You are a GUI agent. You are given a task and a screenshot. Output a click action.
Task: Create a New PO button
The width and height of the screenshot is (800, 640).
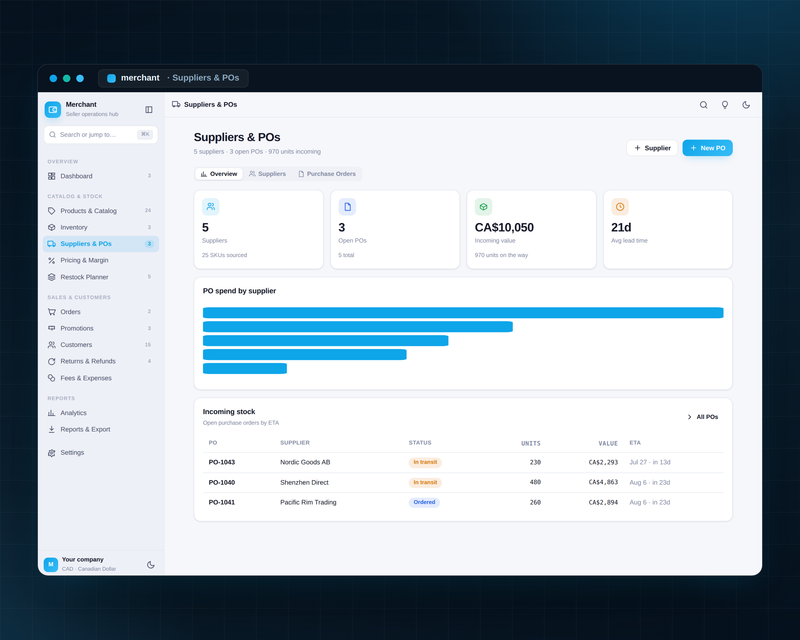click(708, 148)
